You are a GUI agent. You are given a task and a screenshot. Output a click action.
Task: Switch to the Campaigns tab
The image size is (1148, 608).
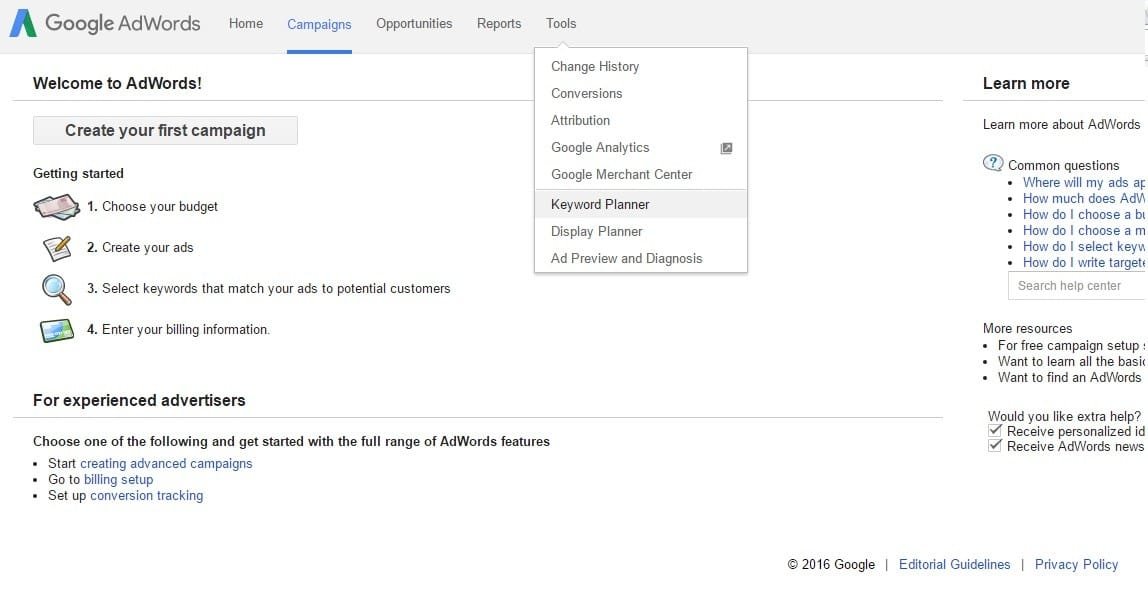[319, 24]
